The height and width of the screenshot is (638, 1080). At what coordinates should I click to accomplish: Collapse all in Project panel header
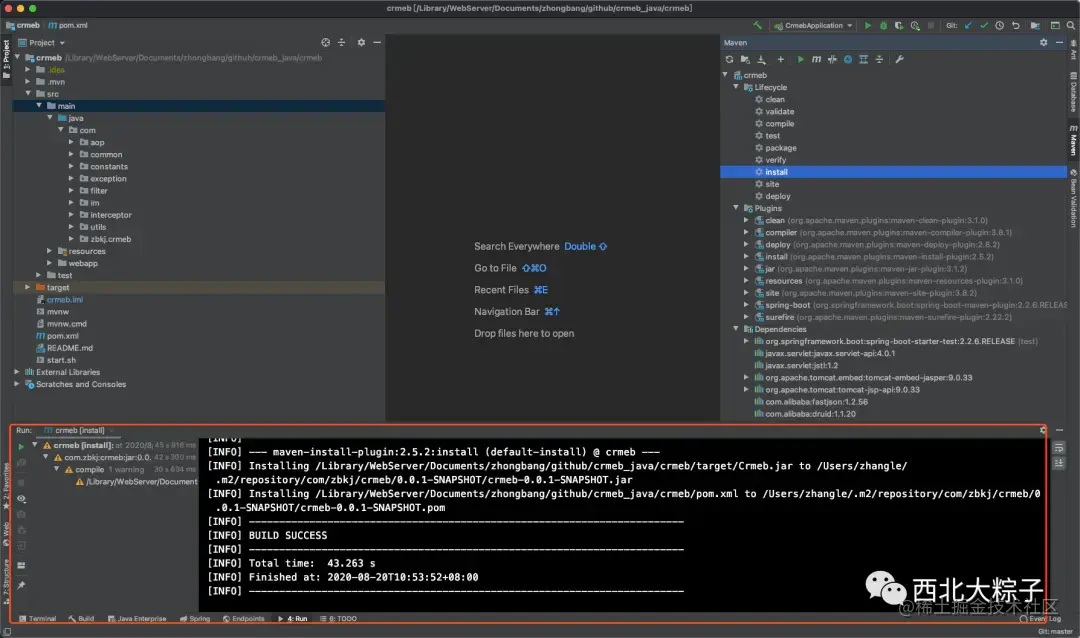click(x=342, y=43)
